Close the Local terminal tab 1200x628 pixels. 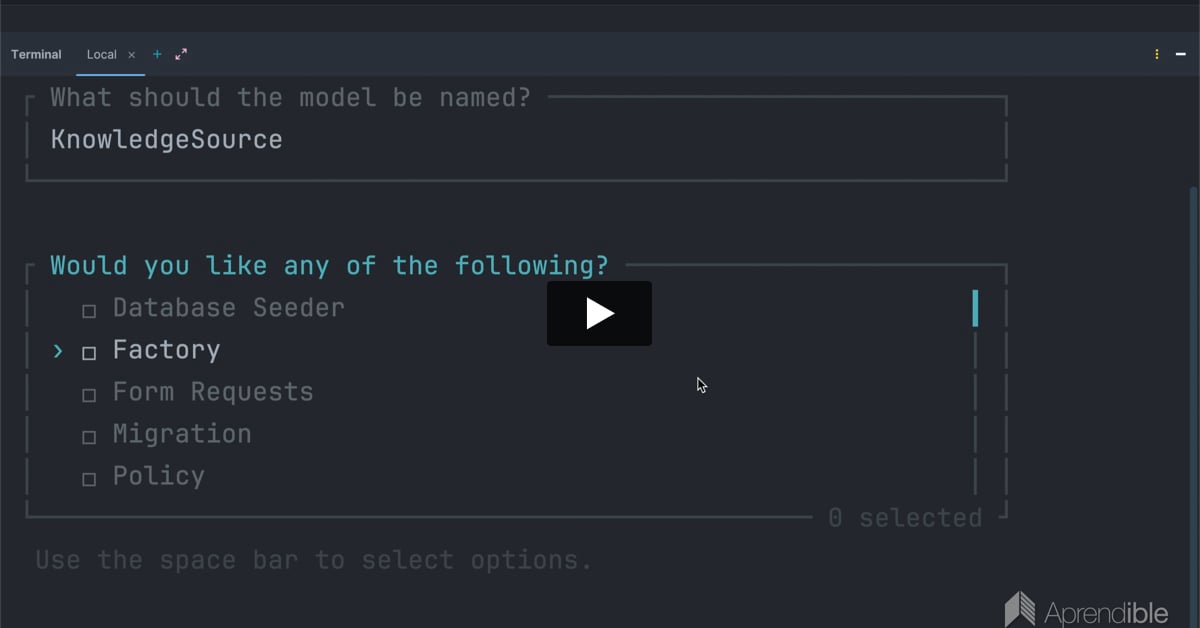click(132, 55)
